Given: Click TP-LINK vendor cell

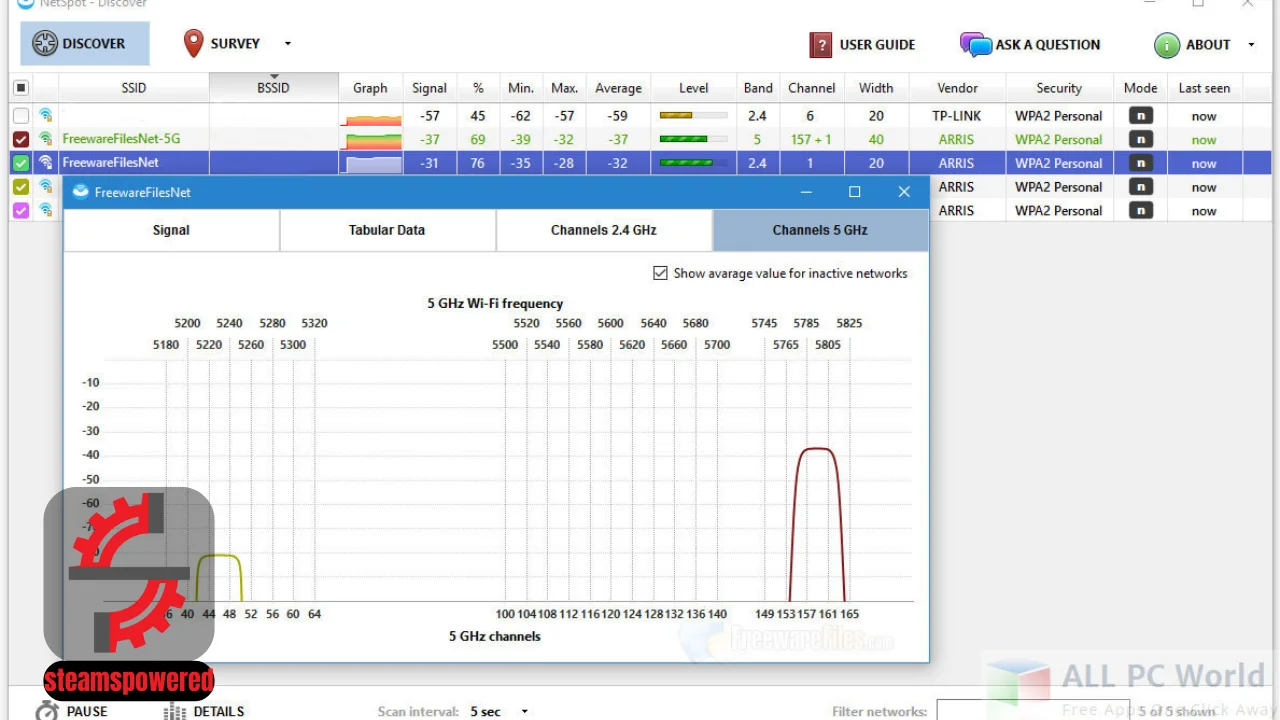Looking at the screenshot, I should [957, 116].
